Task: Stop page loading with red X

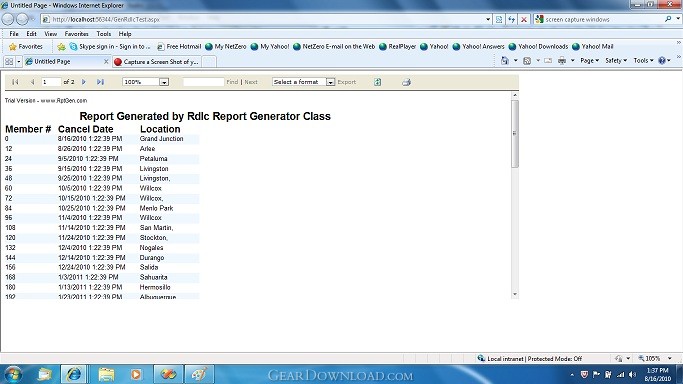Action: coord(524,19)
